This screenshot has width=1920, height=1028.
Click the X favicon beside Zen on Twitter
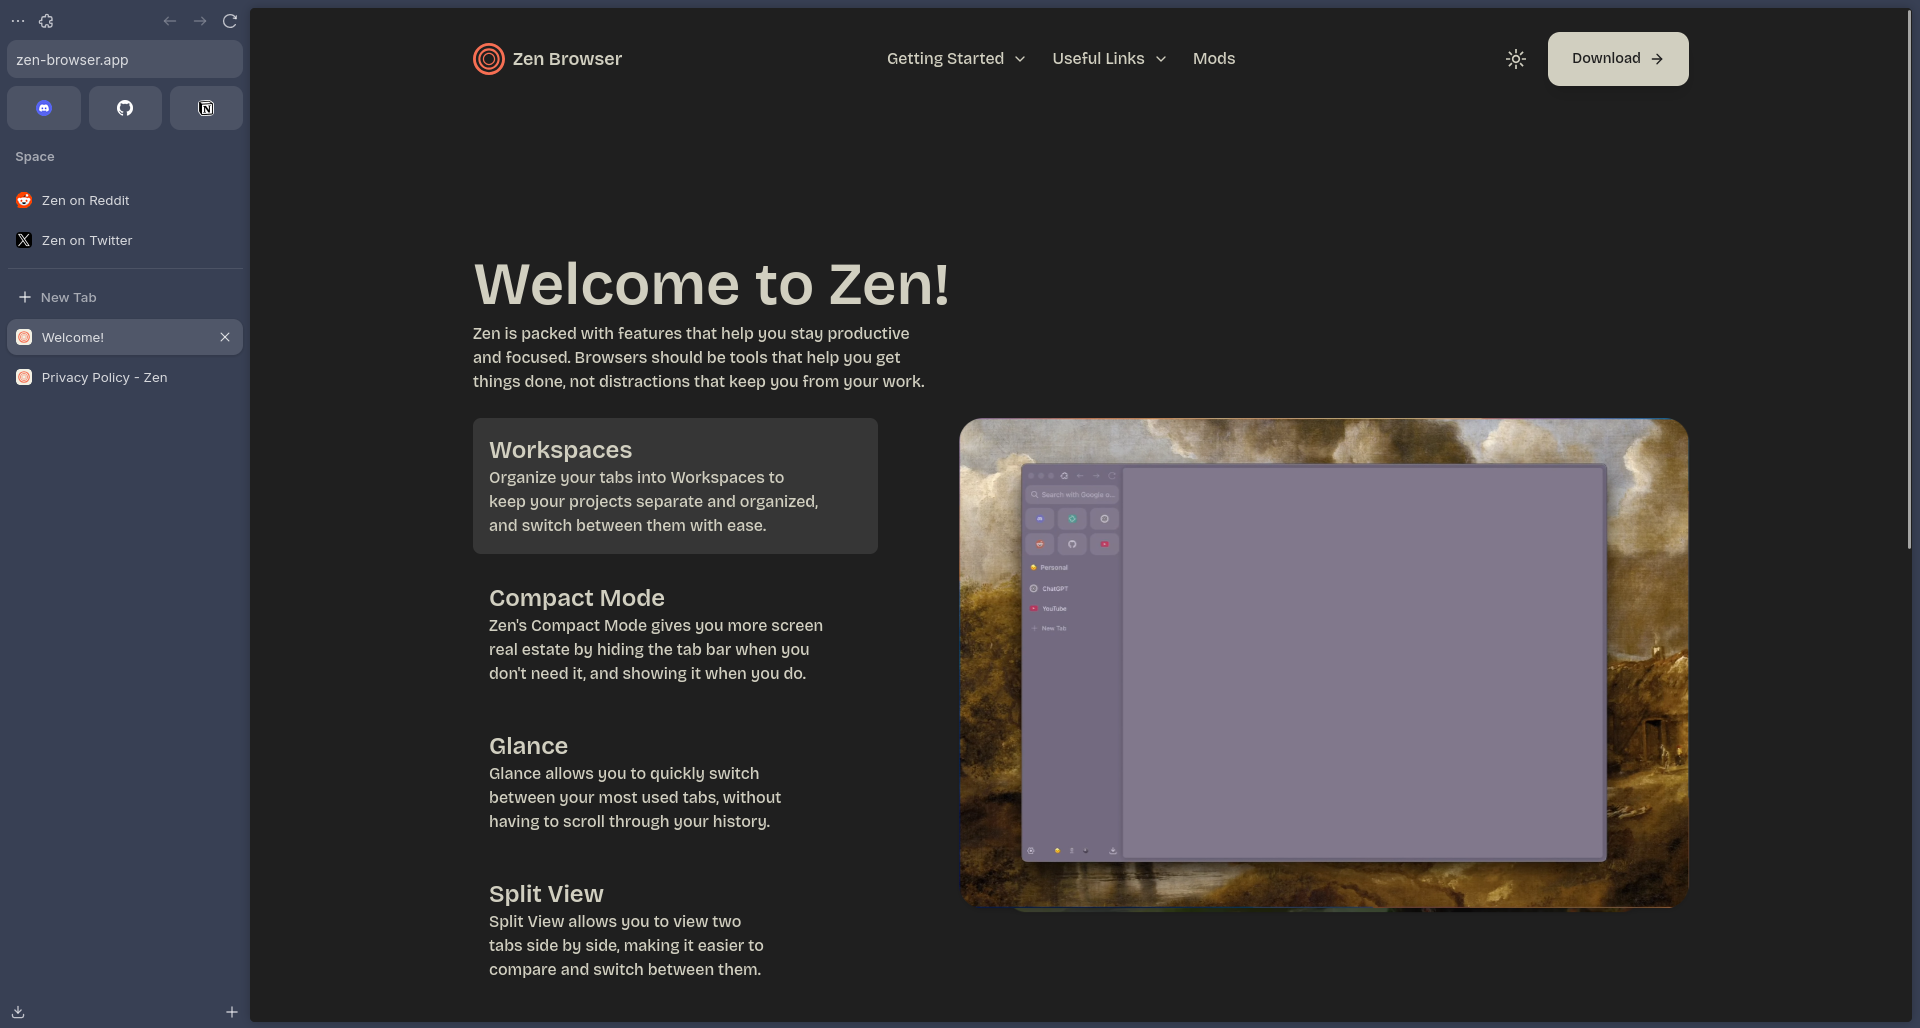tap(24, 240)
